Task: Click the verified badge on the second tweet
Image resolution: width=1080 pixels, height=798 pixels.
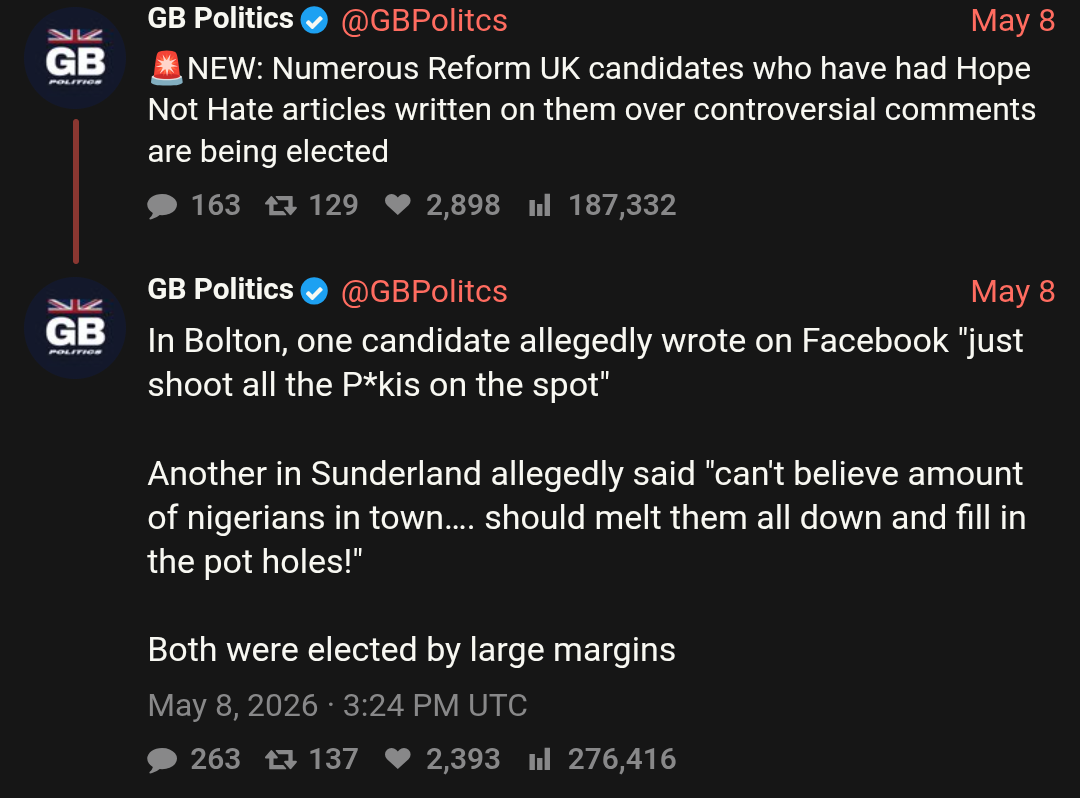Action: [x=315, y=291]
